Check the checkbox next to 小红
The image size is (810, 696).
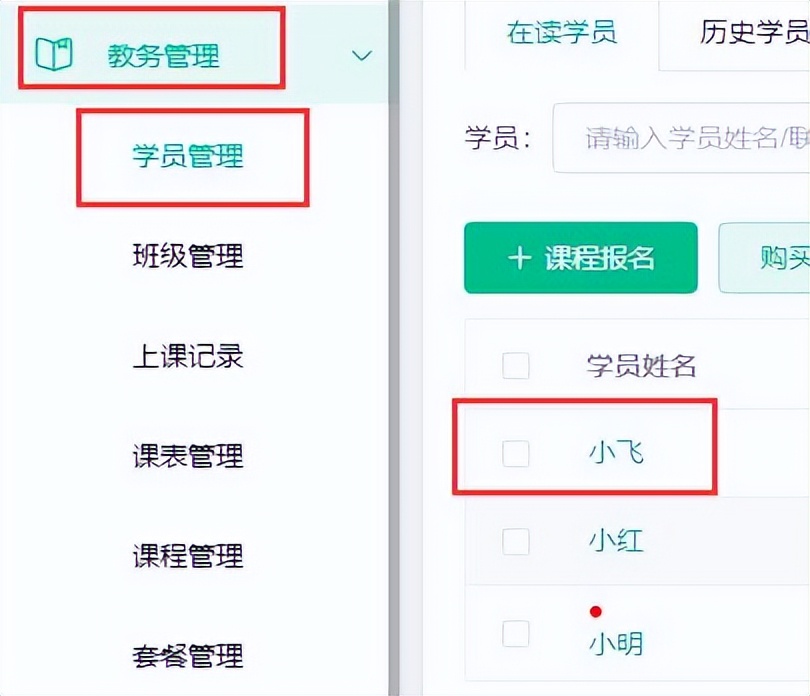point(515,541)
